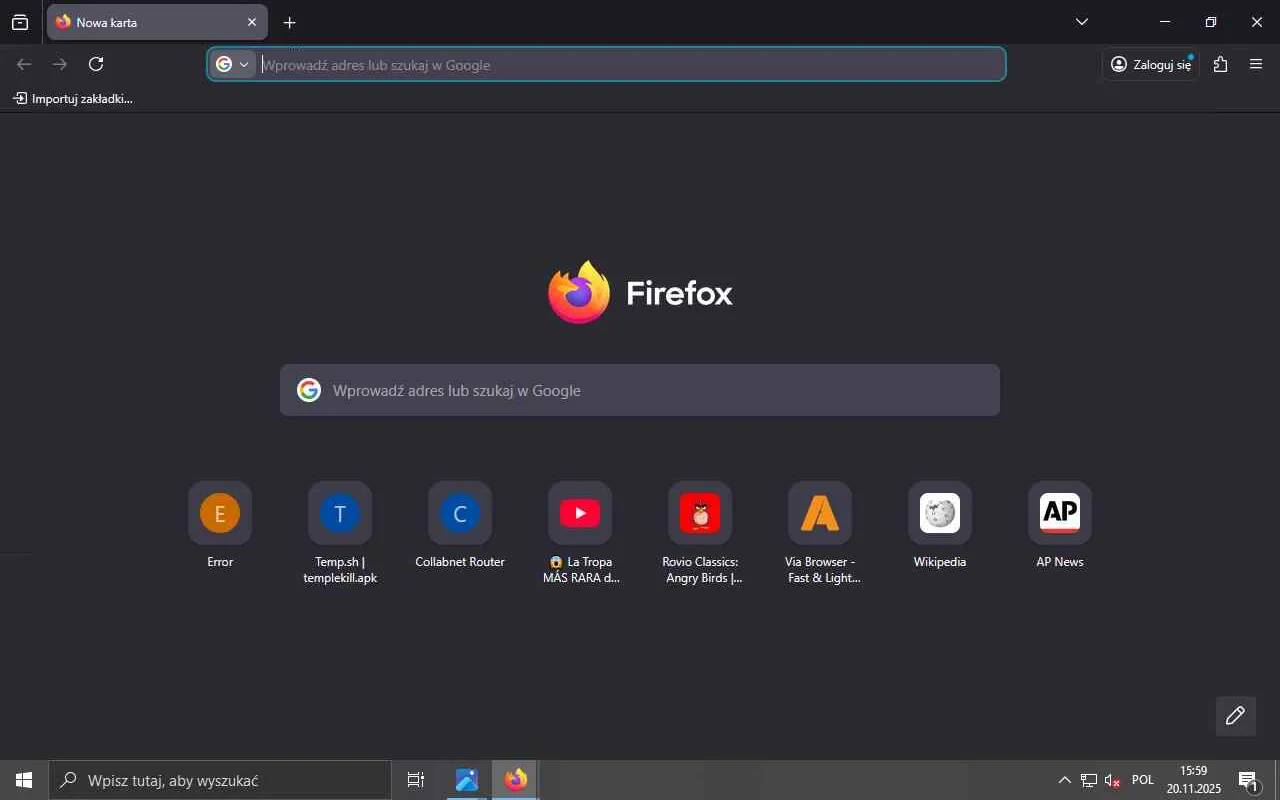This screenshot has height=800, width=1280.
Task: Click Importuj zakładki in the bookmarks bar
Action: [73, 98]
